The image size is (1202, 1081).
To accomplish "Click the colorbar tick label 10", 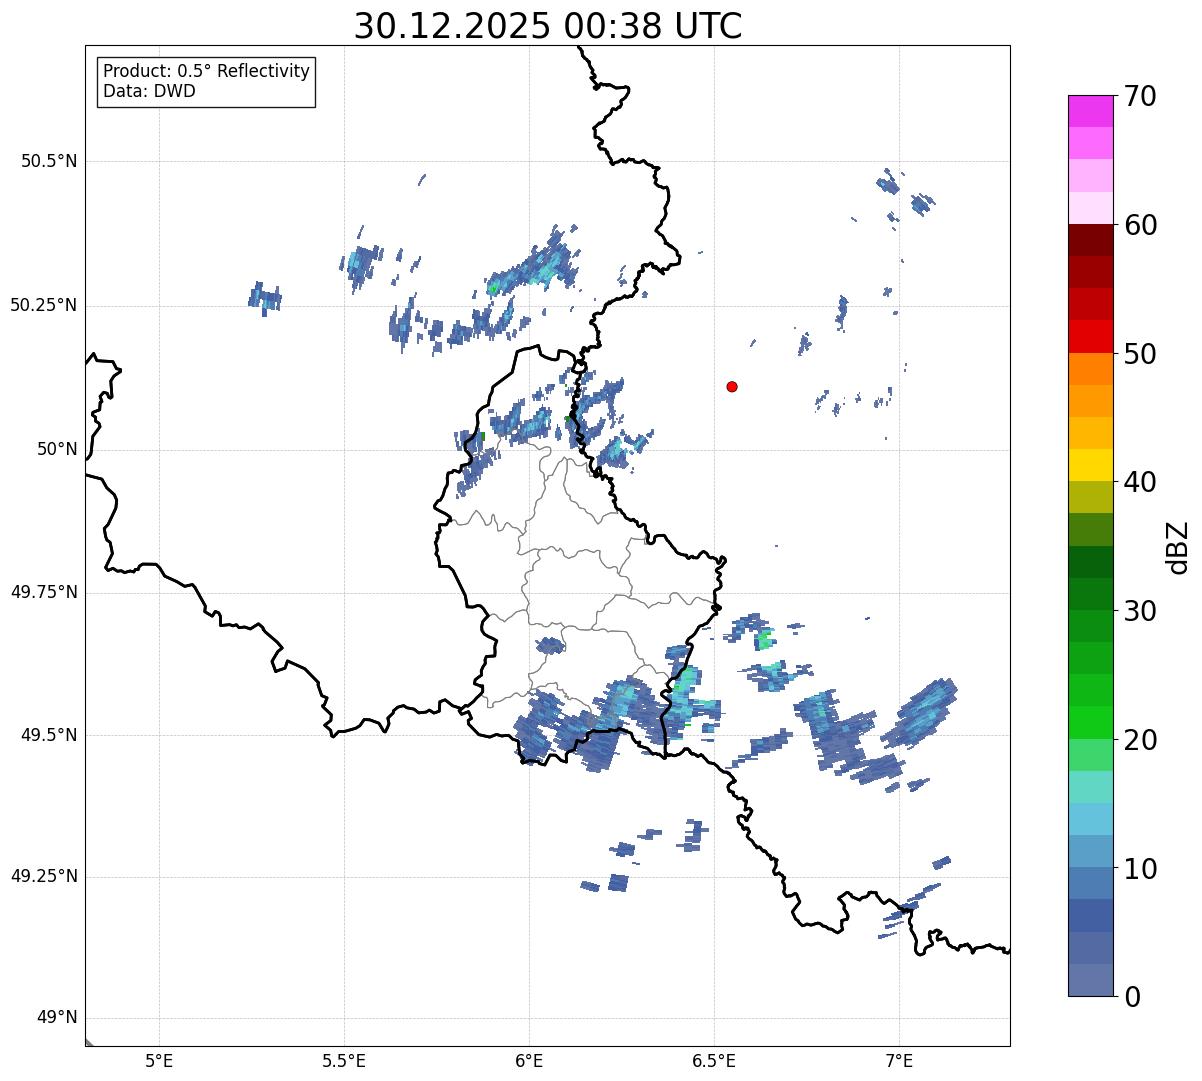I will pyautogui.click(x=1140, y=869).
